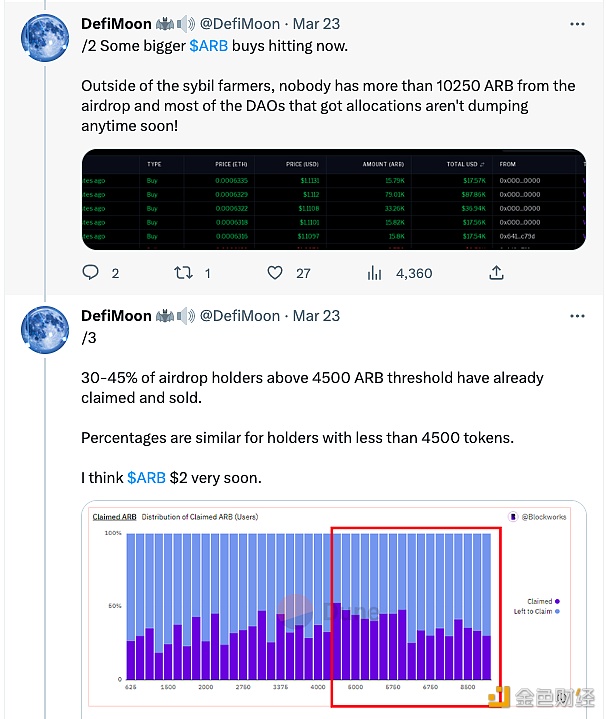606x719 pixels.
Task: Open the Mar 23 timestamp of the /3 tweet
Action: 316,315
